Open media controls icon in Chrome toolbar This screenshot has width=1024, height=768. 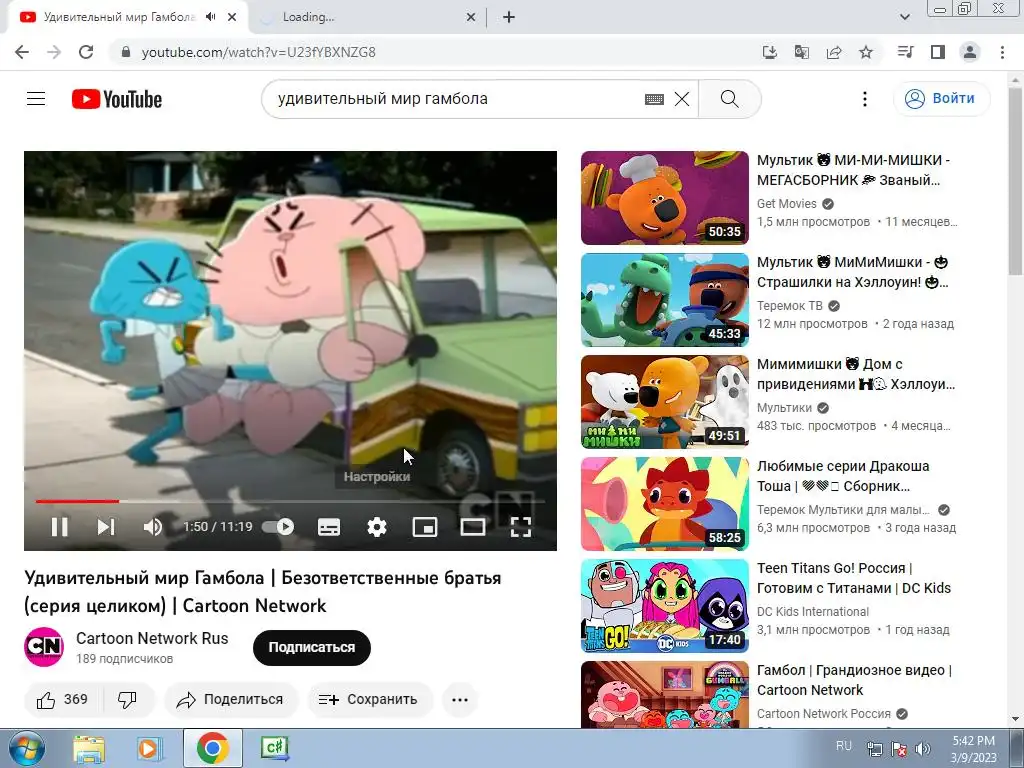[906, 52]
